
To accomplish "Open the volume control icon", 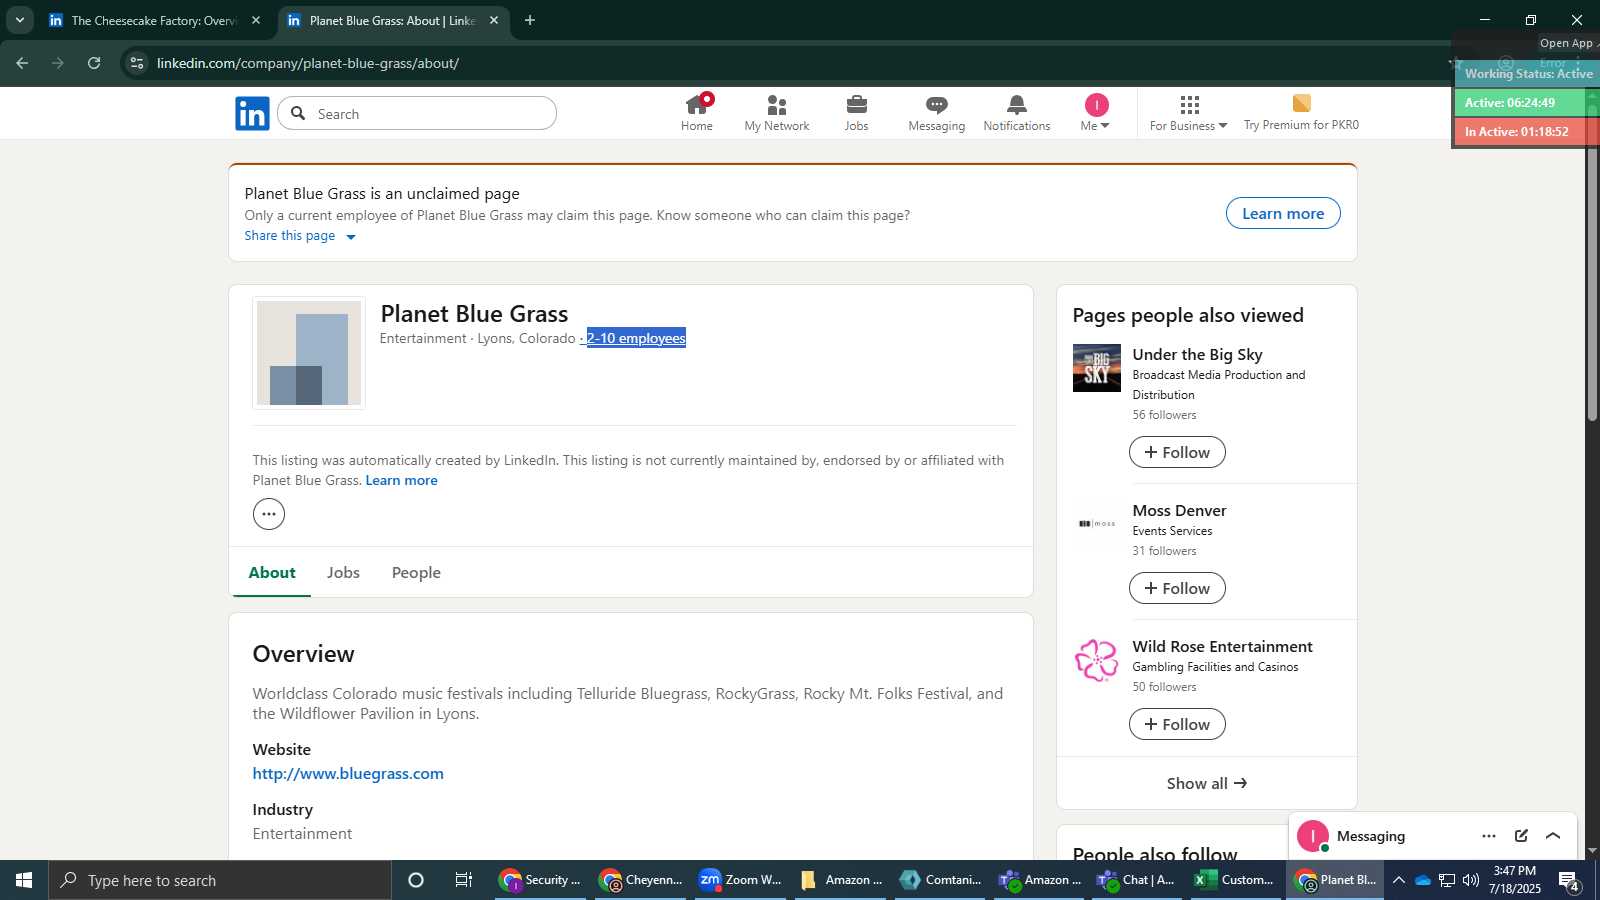I will (x=1470, y=880).
